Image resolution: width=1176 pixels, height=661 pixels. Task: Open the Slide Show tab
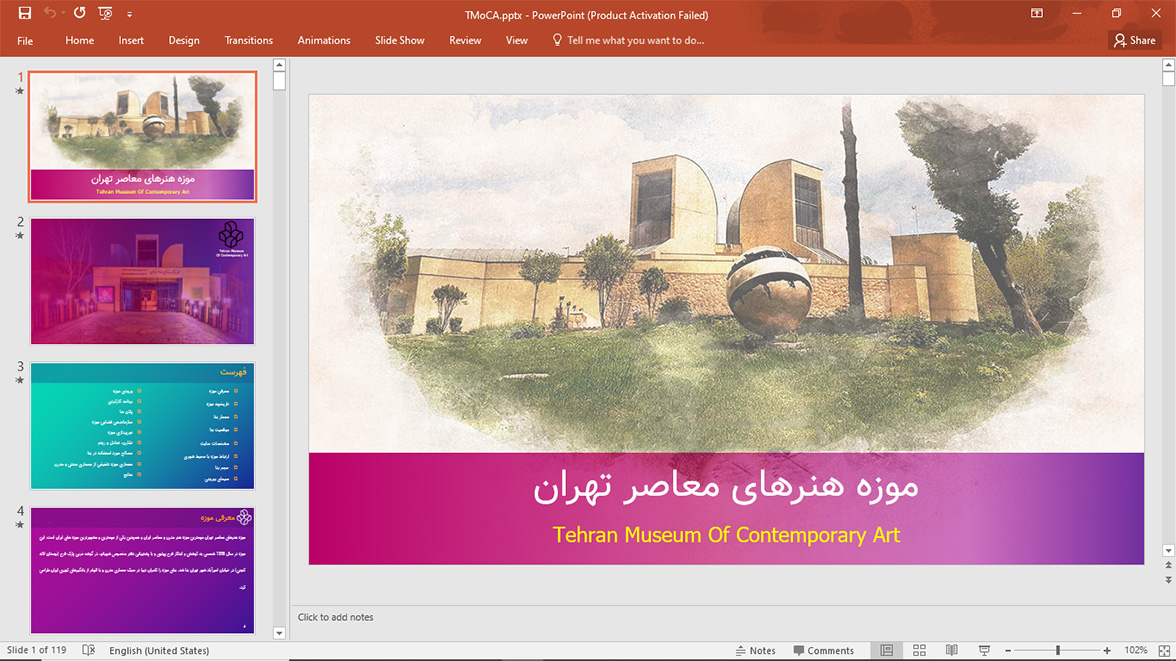(400, 41)
